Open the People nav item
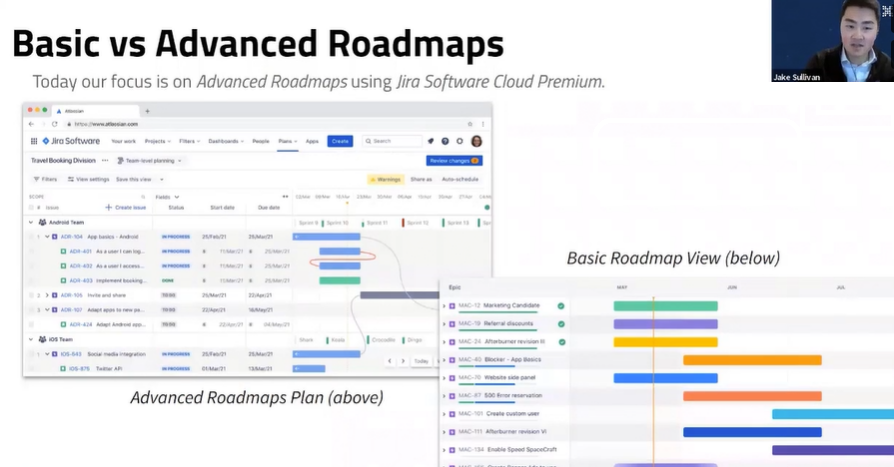The width and height of the screenshot is (894, 467). point(261,141)
